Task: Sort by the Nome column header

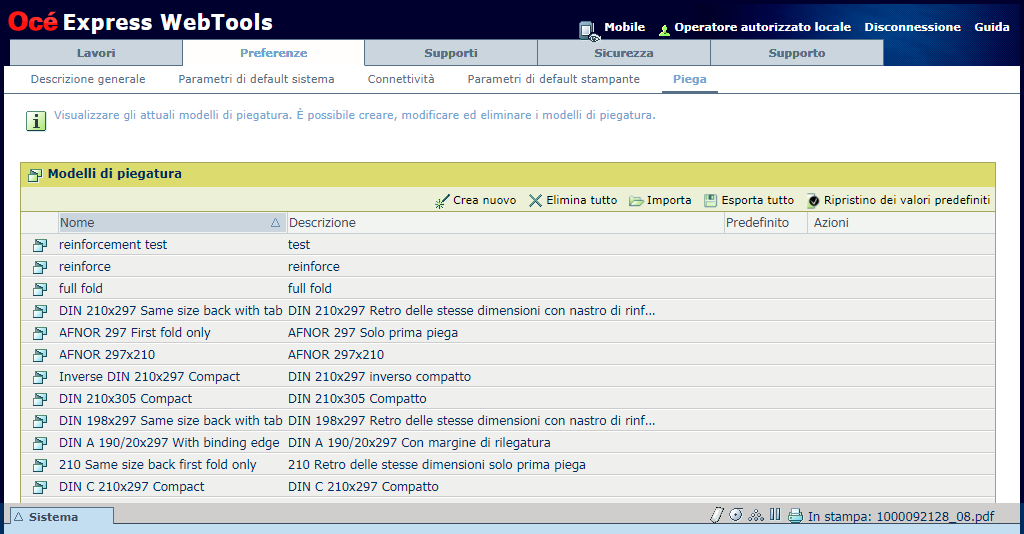Action: [172, 223]
